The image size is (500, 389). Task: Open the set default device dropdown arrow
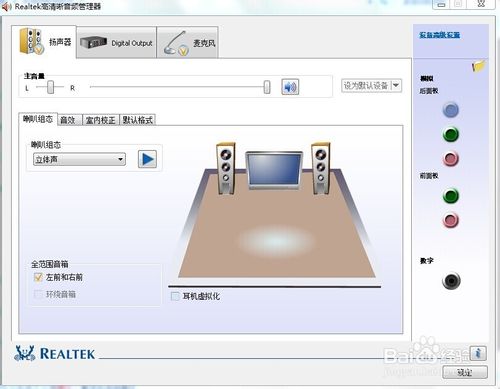tap(396, 86)
